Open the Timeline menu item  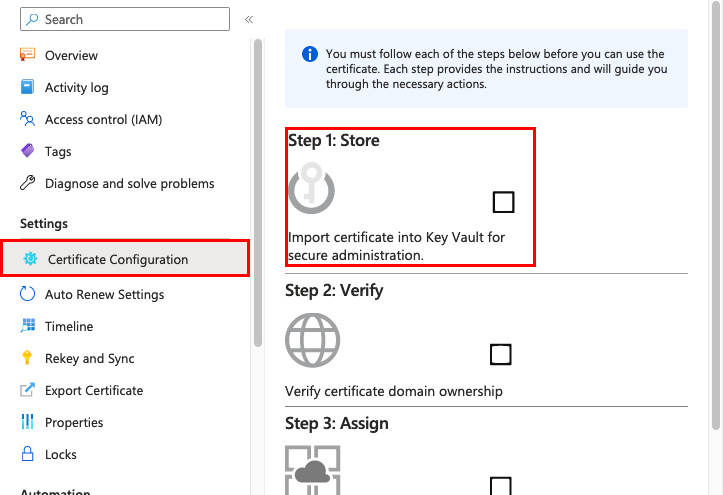[69, 326]
